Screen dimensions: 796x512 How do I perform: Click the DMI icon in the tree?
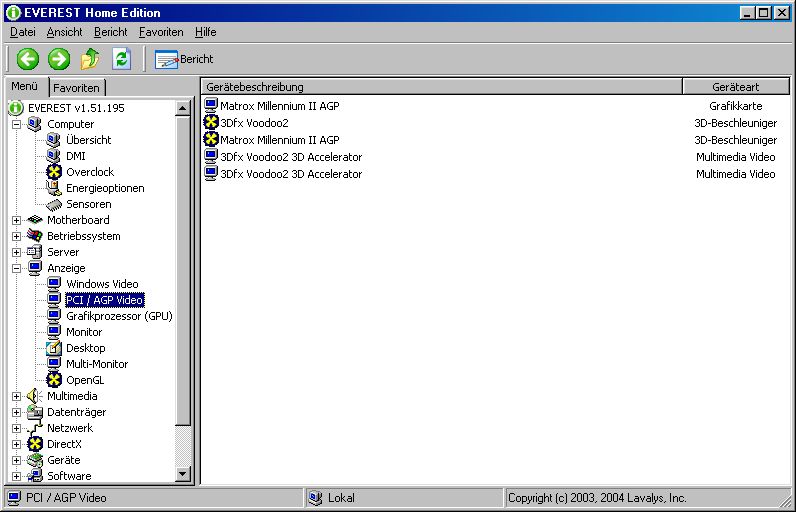click(x=53, y=156)
